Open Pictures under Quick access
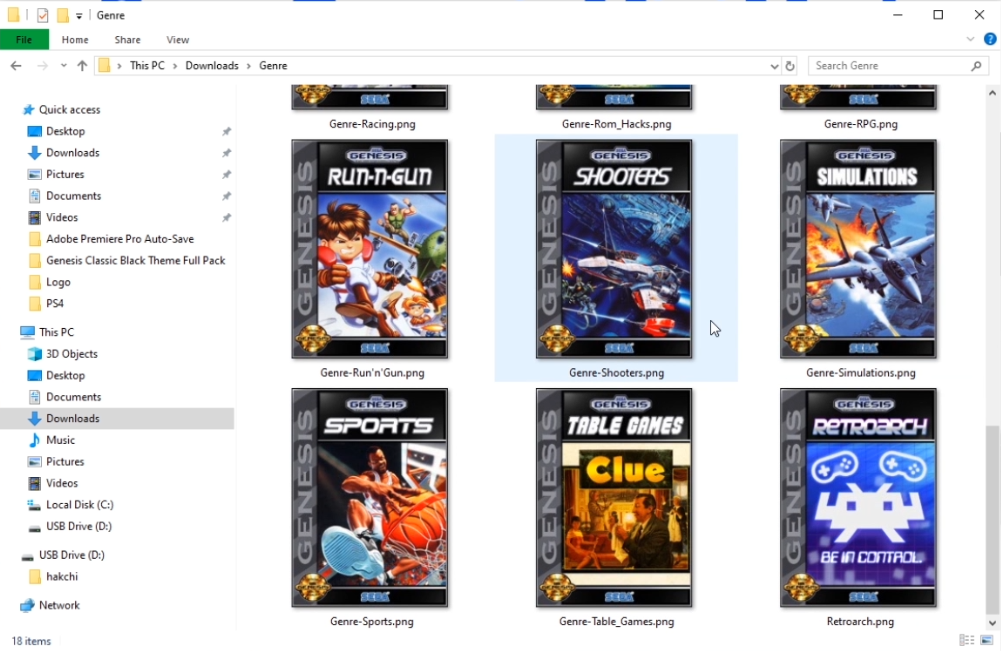 click(64, 174)
